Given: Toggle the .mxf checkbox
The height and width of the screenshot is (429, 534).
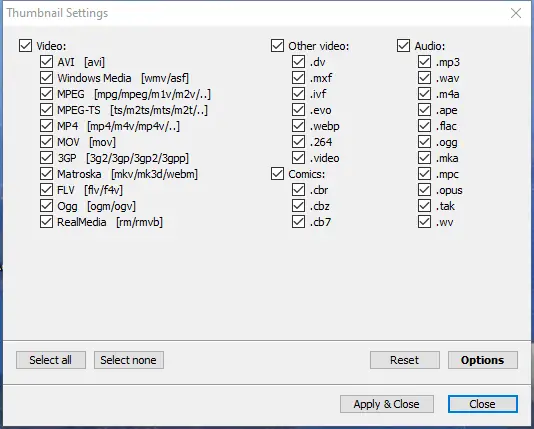Looking at the screenshot, I should (x=298, y=78).
